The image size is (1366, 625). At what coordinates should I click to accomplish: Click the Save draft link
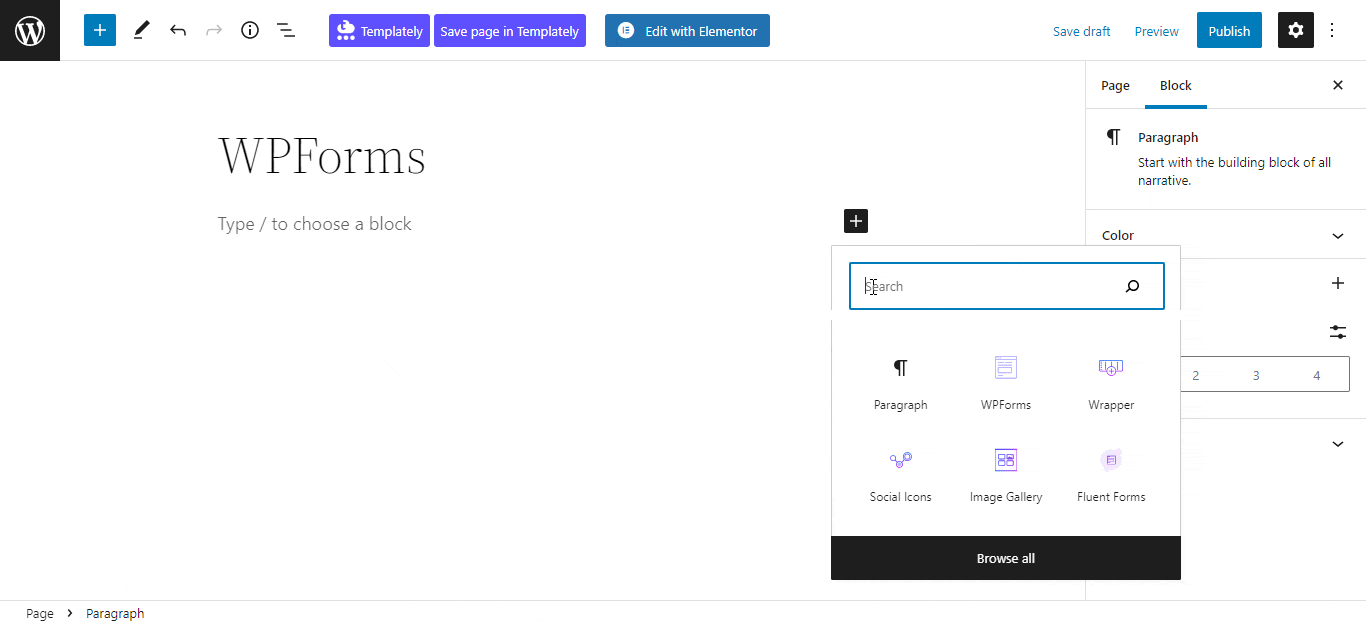pyautogui.click(x=1082, y=31)
